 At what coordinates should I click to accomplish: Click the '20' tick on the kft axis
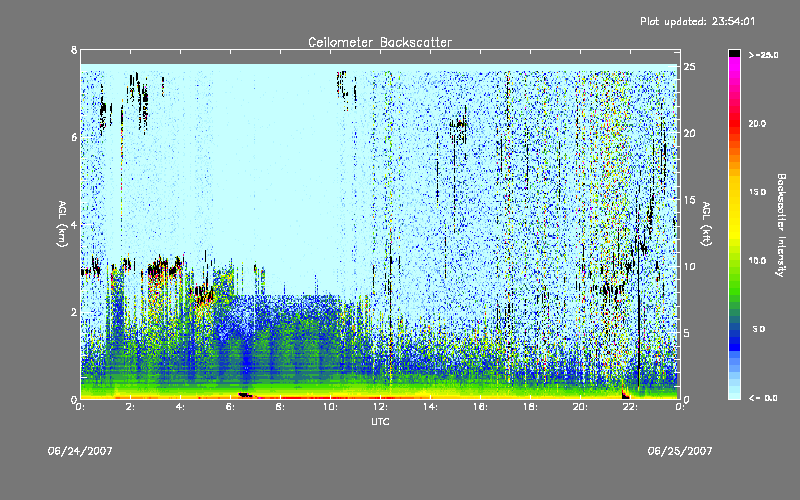point(689,133)
